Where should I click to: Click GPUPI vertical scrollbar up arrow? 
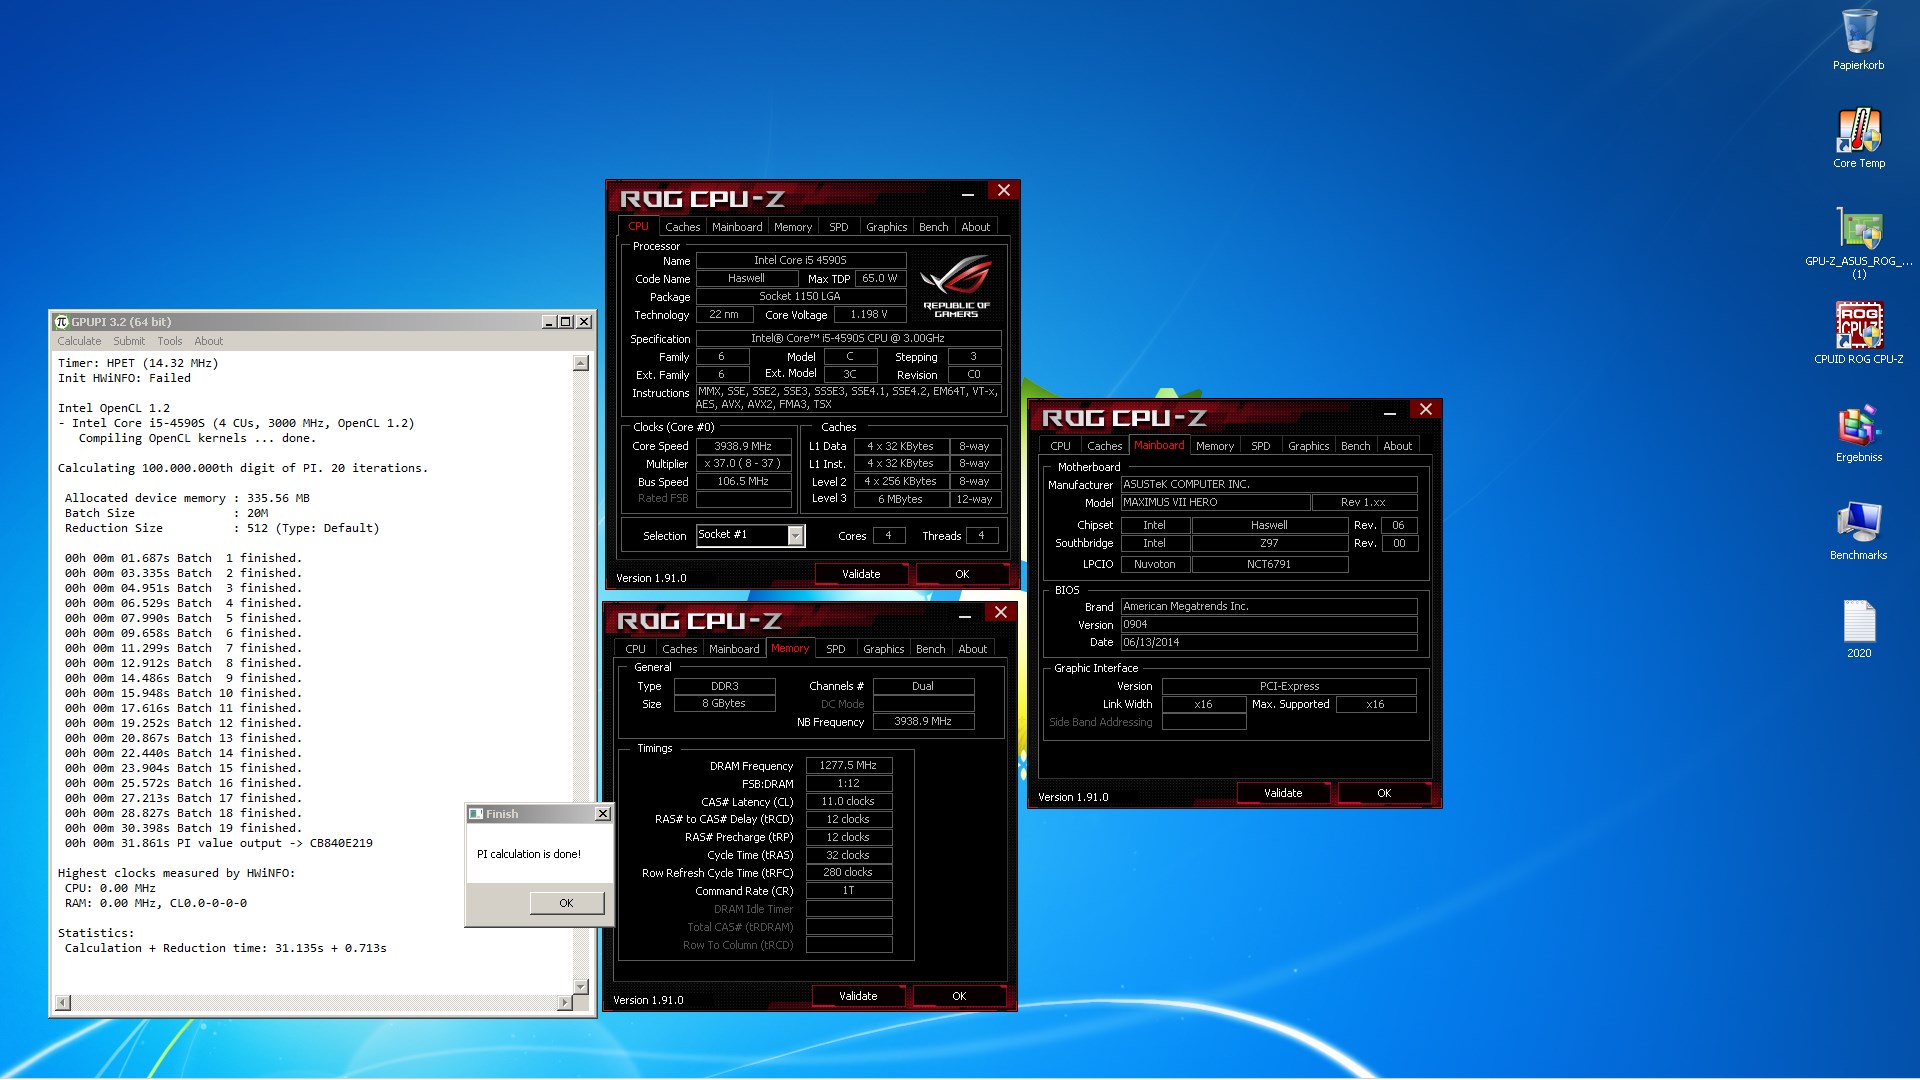581,363
